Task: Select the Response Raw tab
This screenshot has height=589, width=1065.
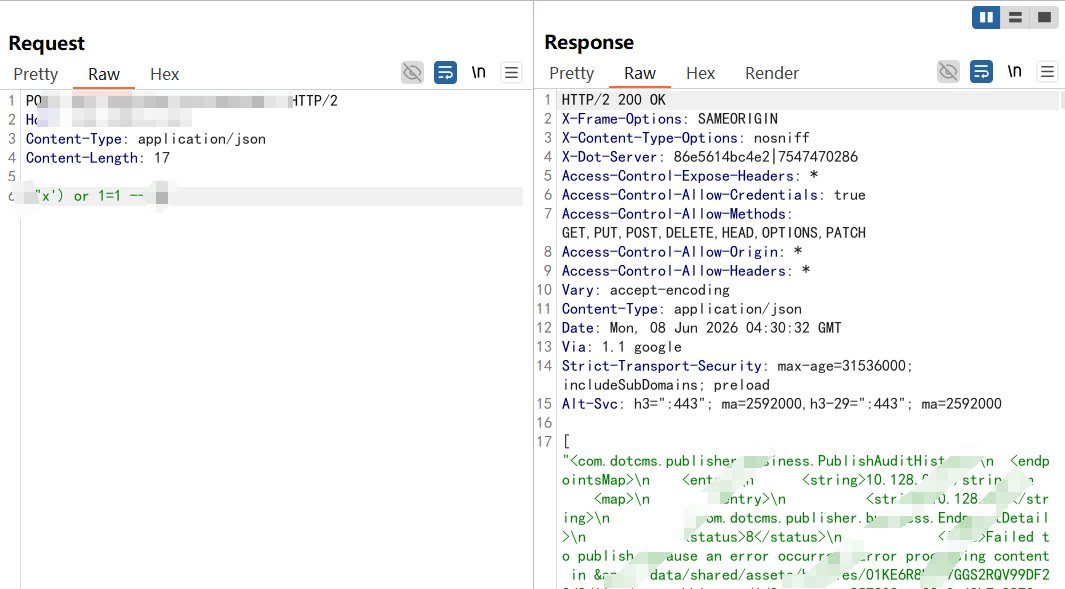Action: click(x=640, y=73)
